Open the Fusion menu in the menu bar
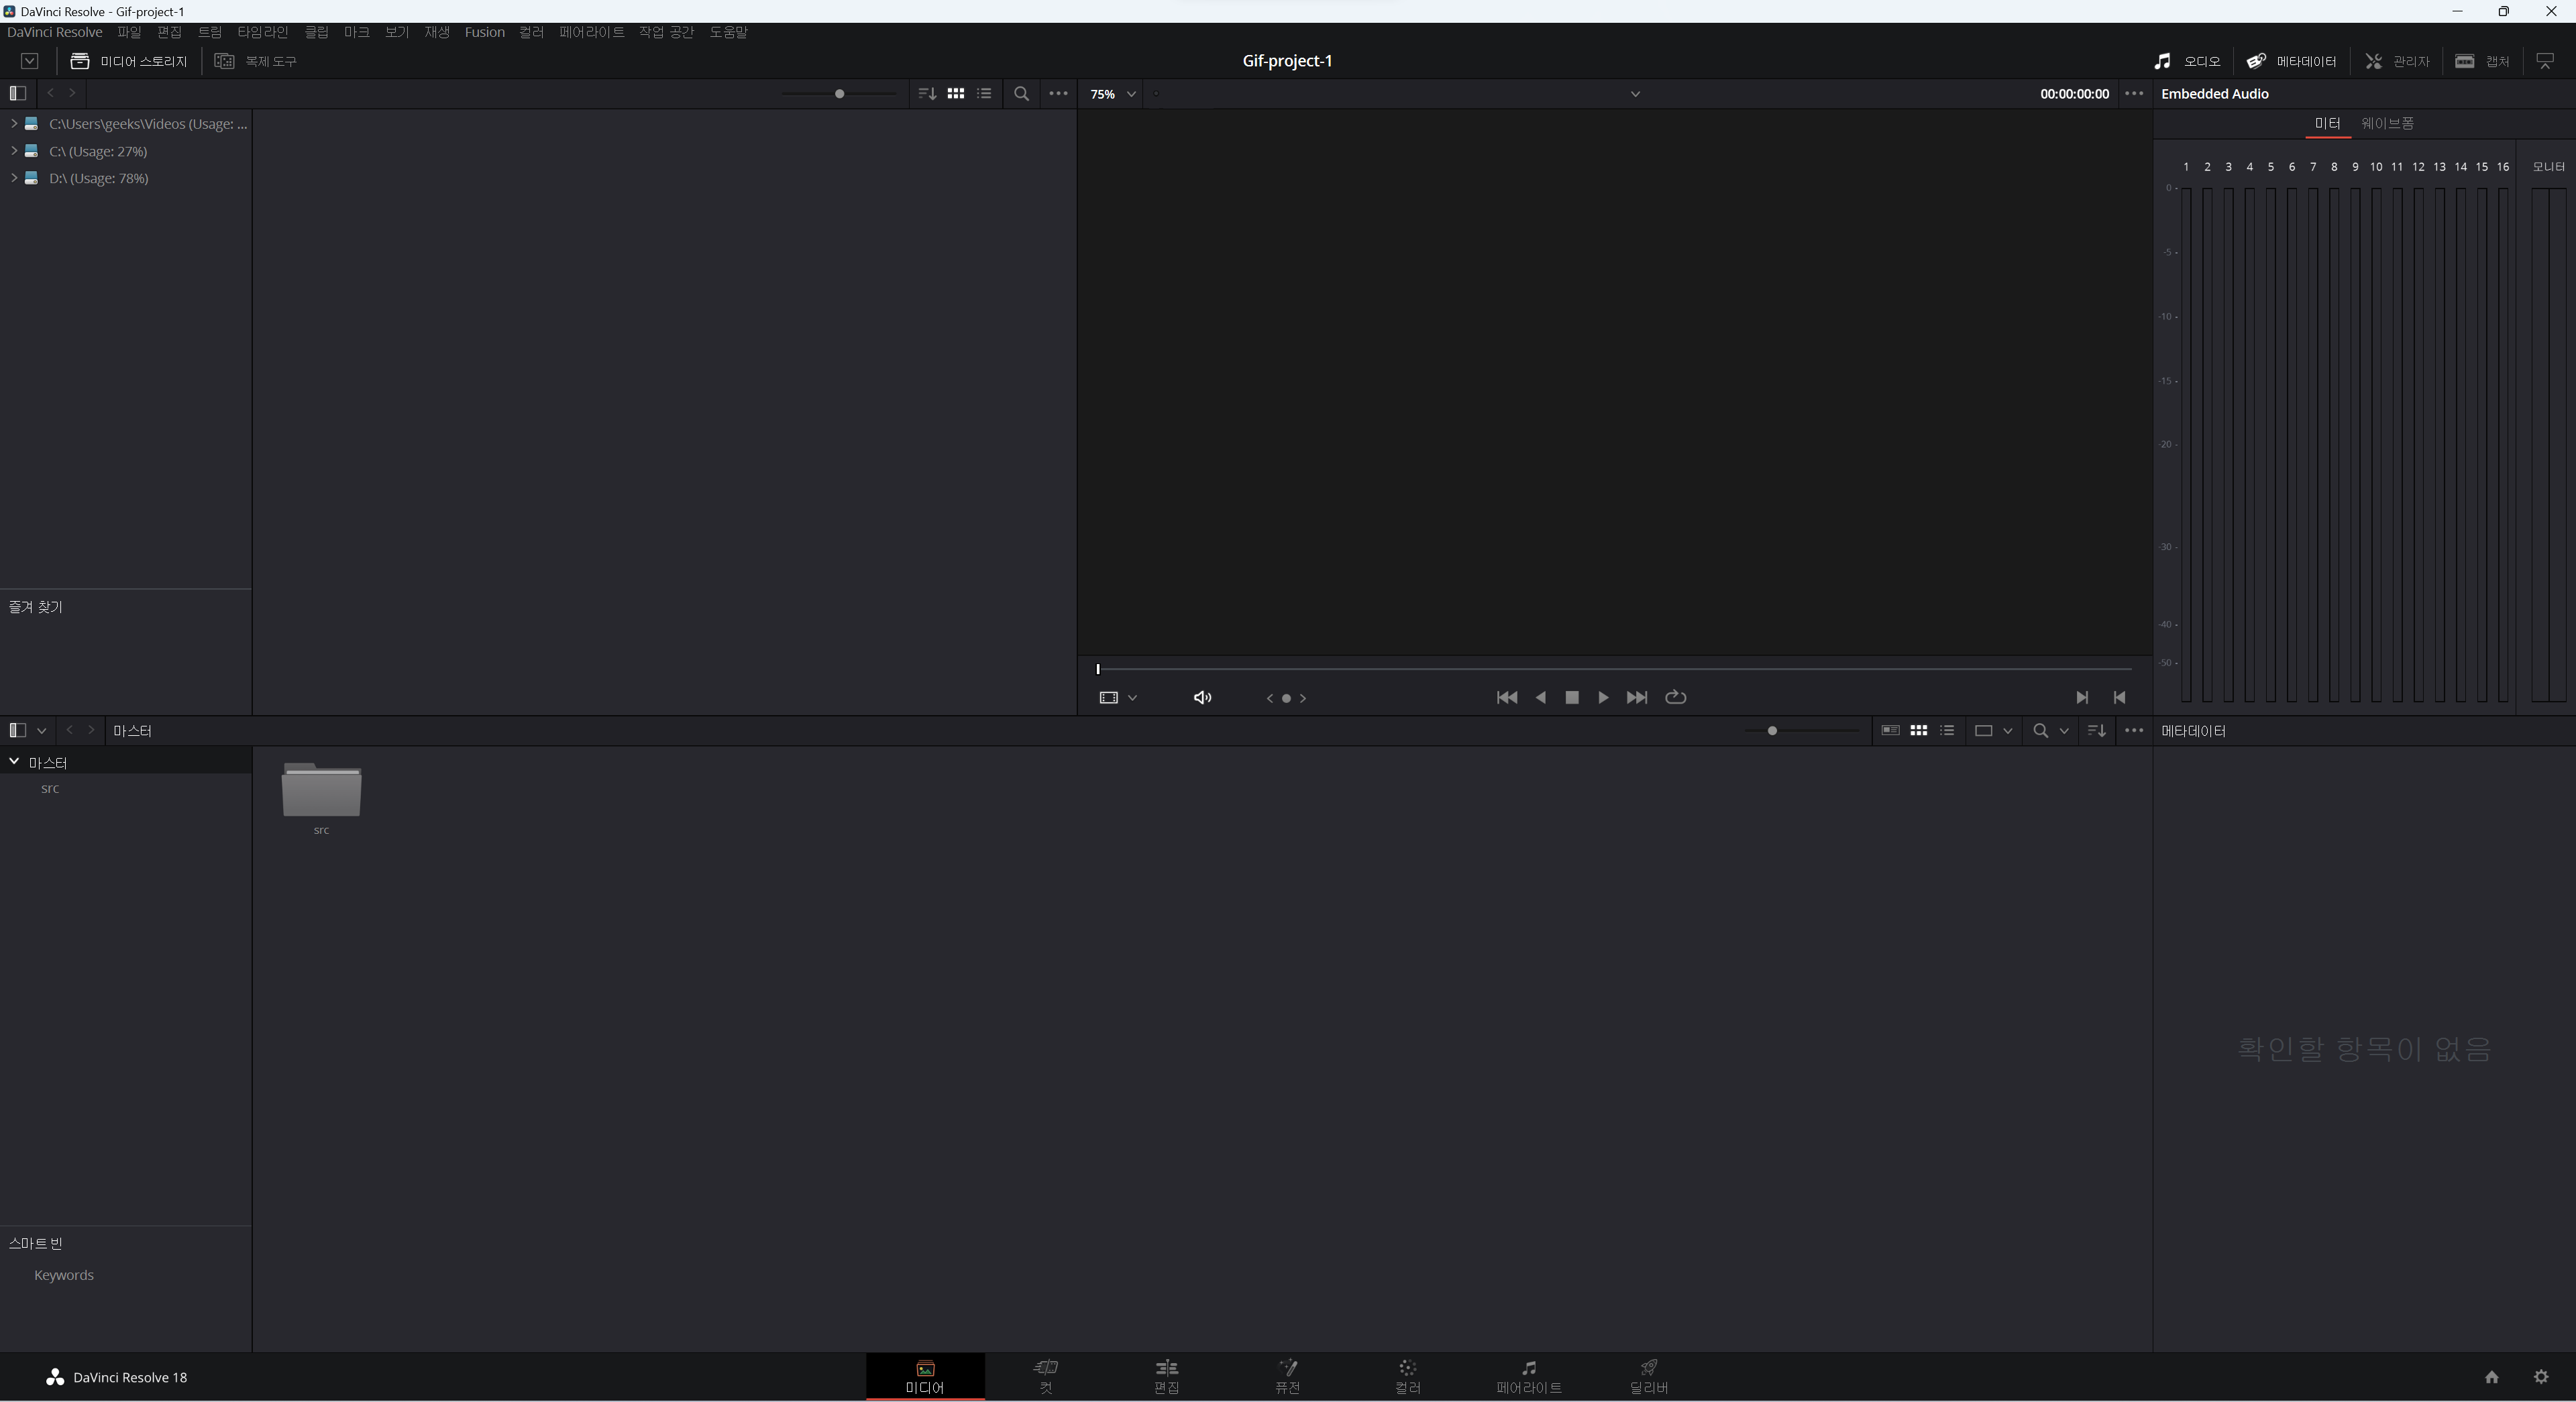2576x1402 pixels. tap(484, 32)
